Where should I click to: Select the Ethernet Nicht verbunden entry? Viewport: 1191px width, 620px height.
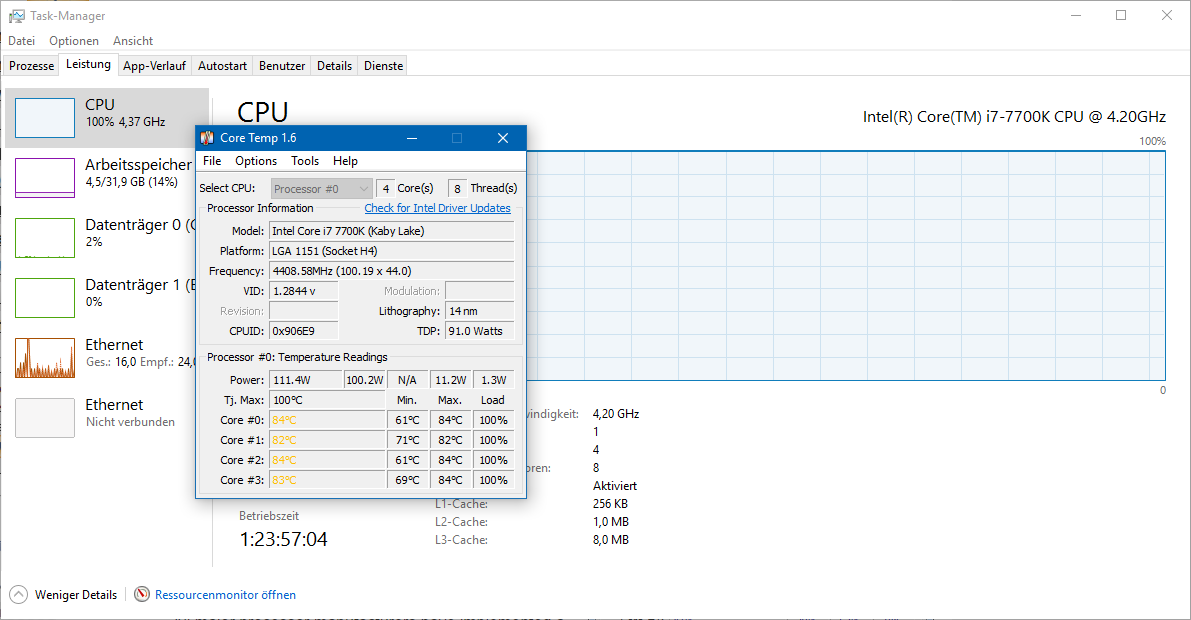pos(106,417)
